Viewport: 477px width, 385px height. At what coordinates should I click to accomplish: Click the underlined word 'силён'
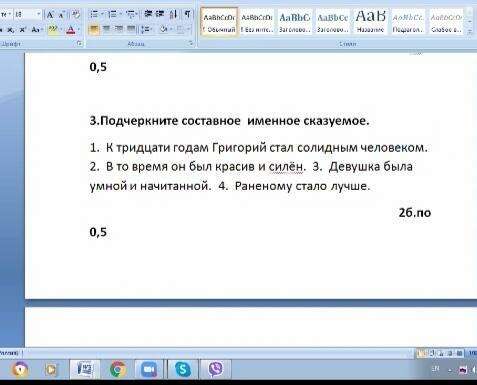(x=286, y=166)
